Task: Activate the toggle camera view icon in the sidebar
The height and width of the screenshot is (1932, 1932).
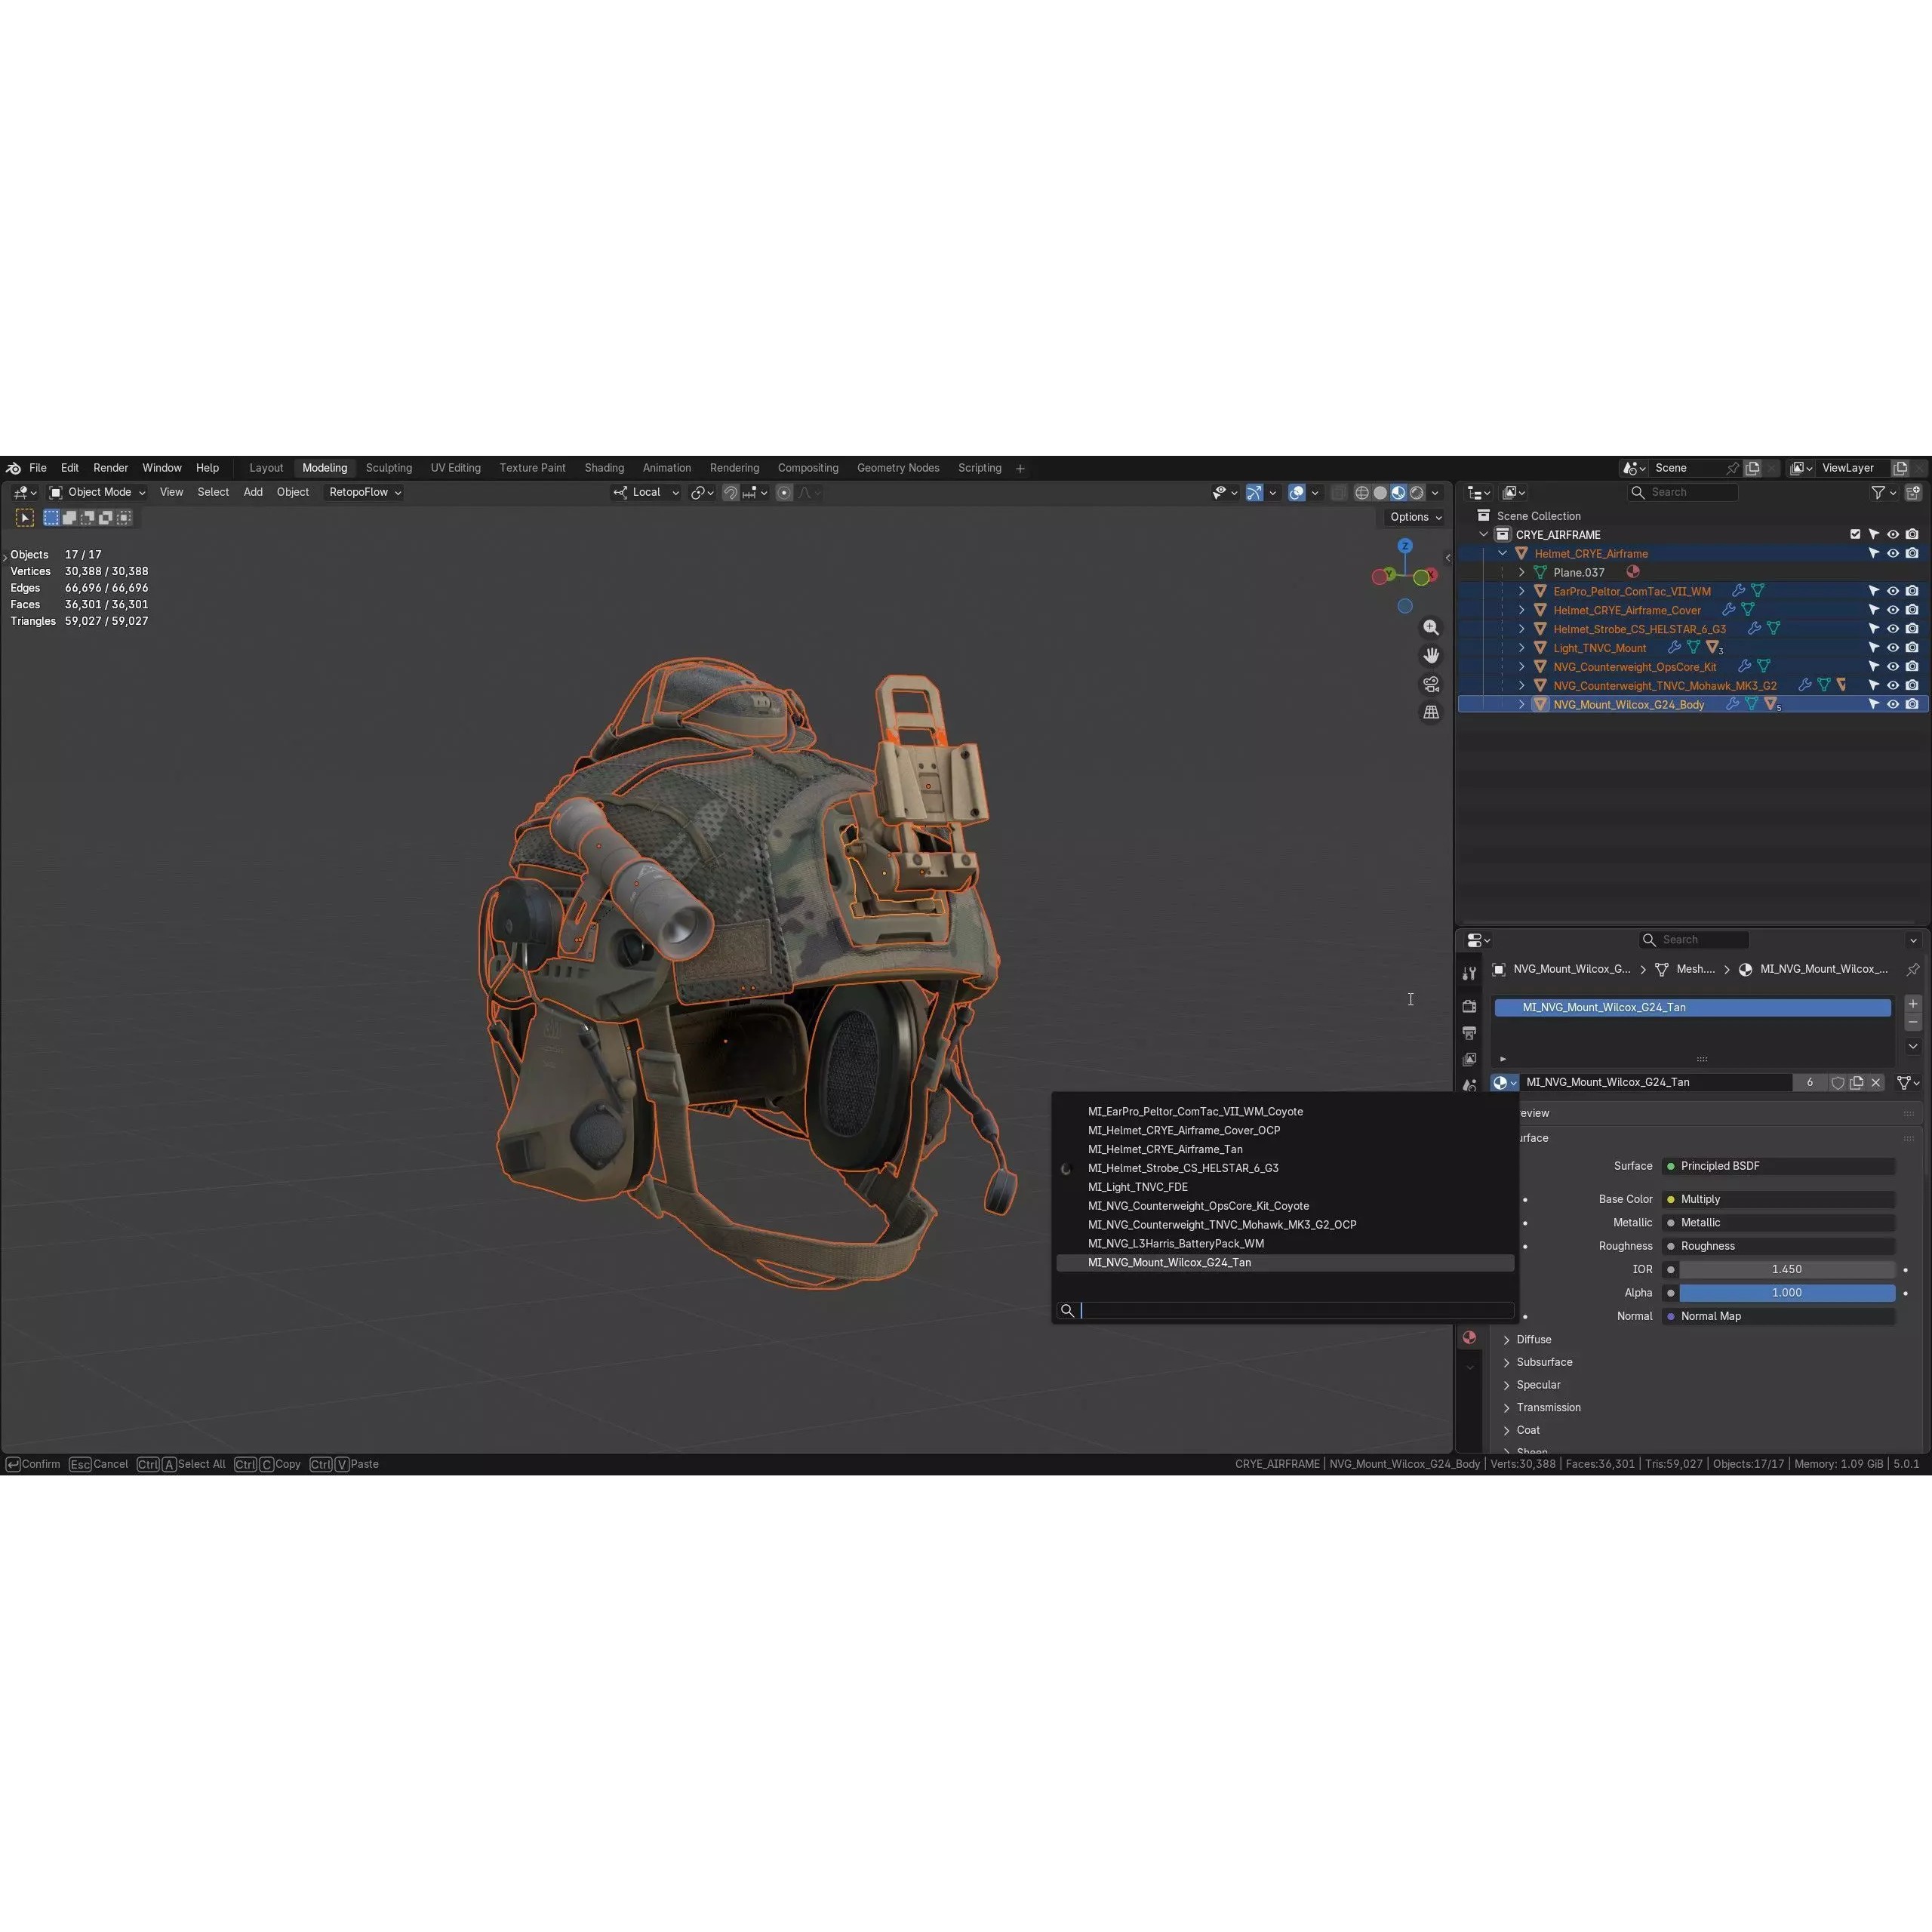Action: (1431, 684)
